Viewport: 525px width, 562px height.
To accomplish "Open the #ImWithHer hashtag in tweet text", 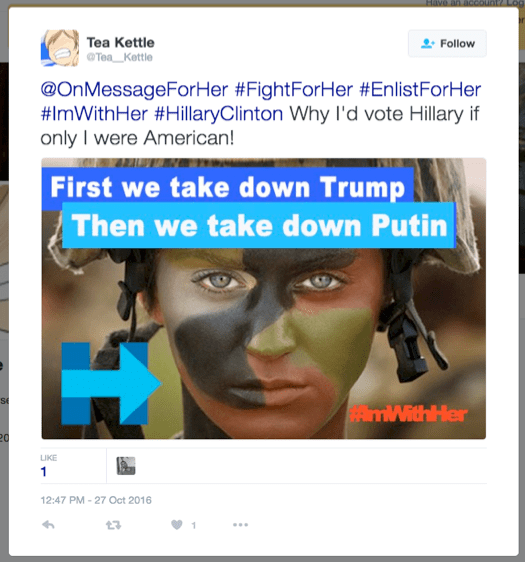I will click(x=94, y=114).
